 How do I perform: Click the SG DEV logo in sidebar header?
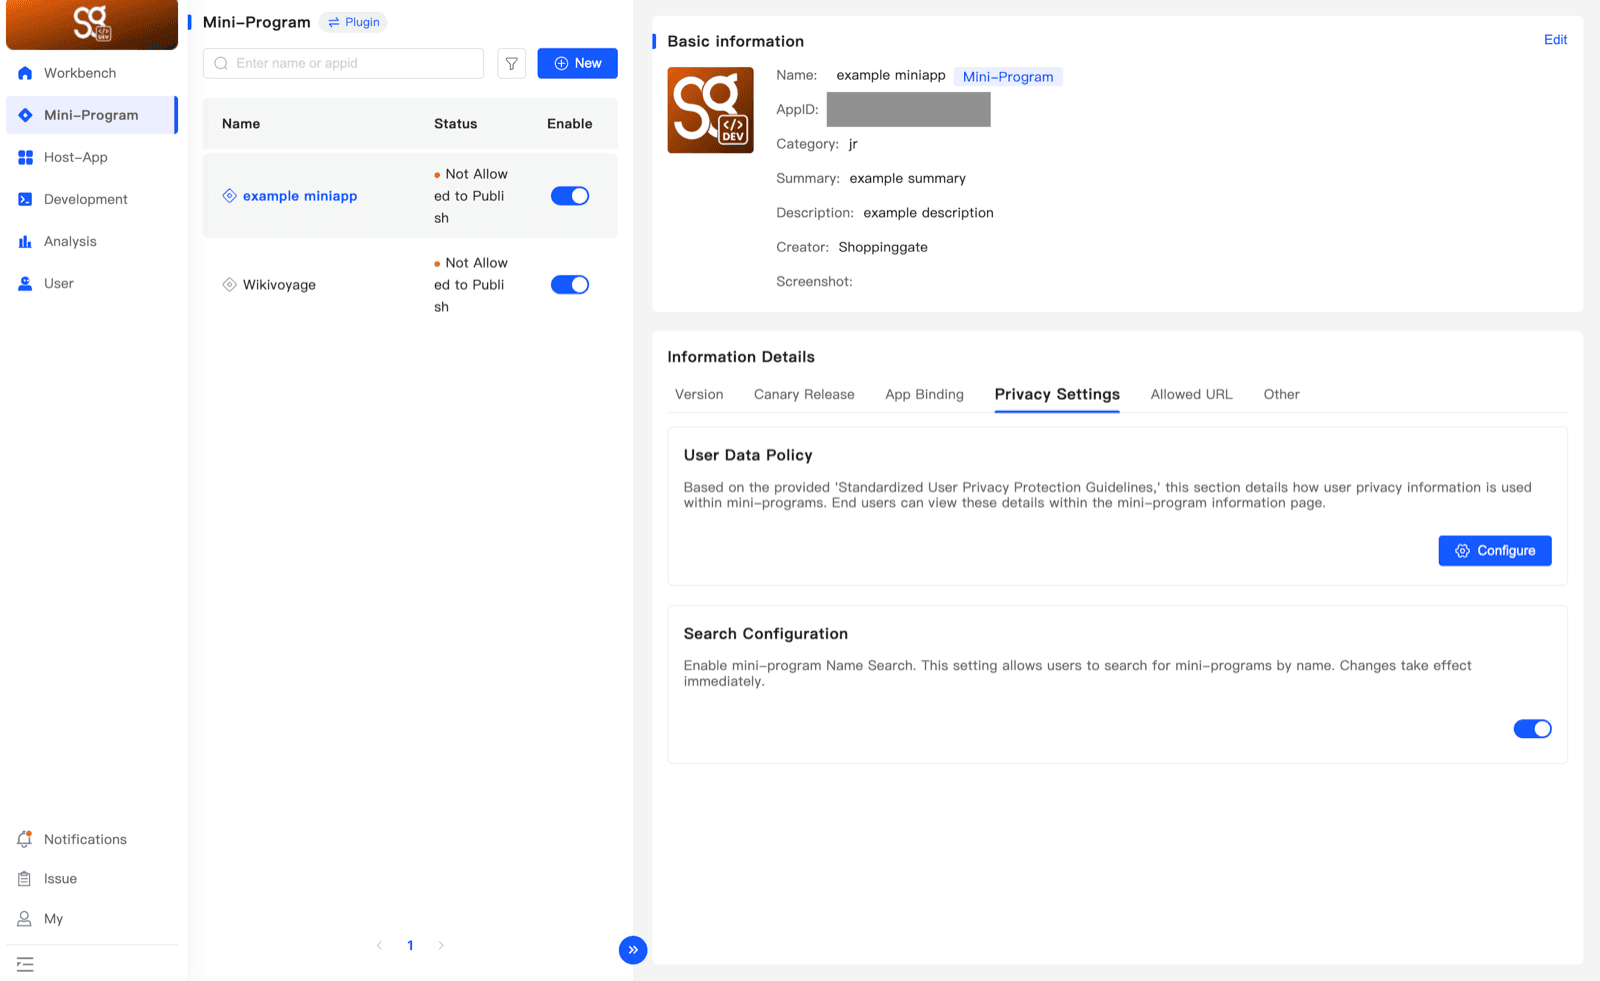point(92,24)
